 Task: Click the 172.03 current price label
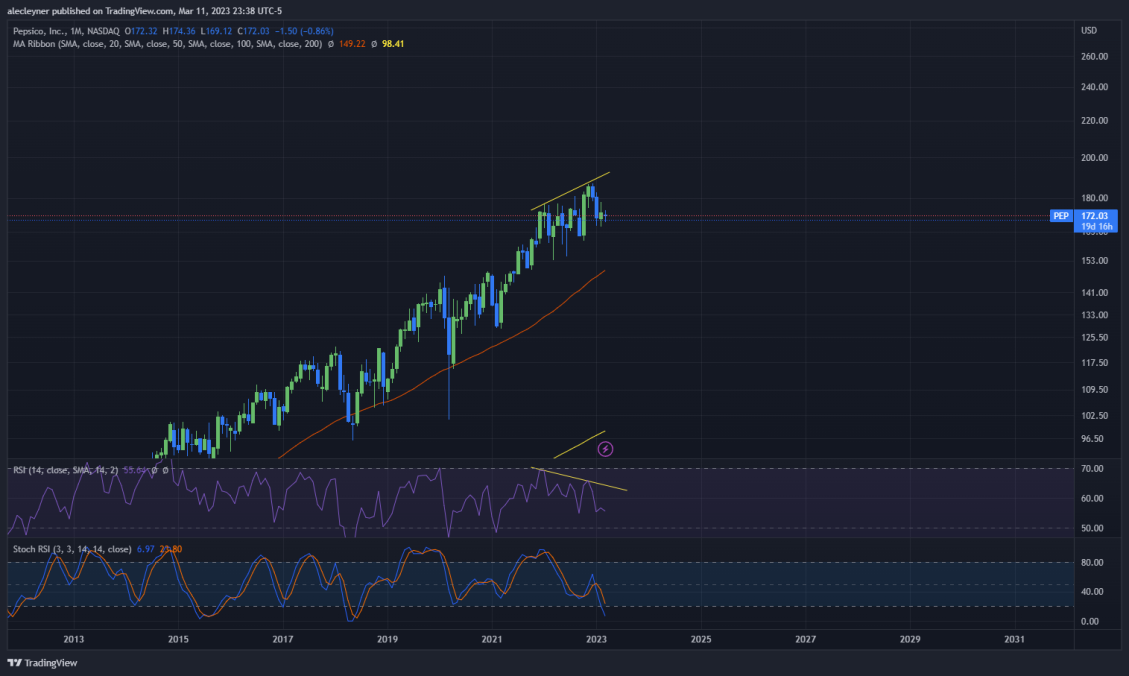1094,216
